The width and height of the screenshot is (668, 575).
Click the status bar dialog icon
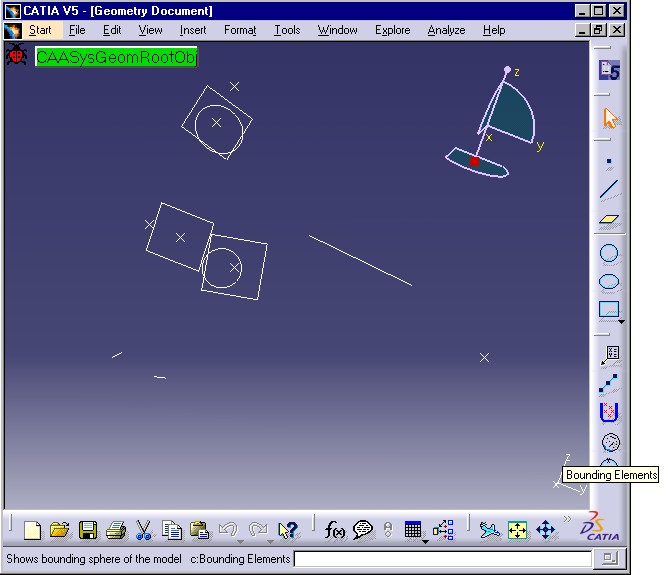coord(610,558)
